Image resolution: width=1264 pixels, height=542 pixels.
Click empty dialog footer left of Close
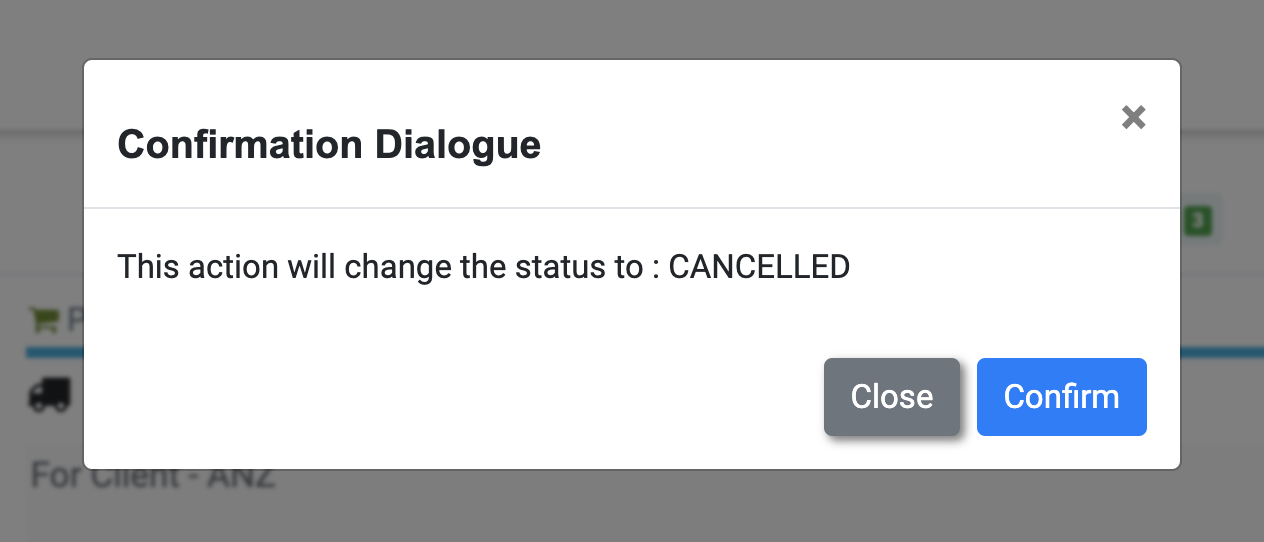pyautogui.click(x=450, y=397)
